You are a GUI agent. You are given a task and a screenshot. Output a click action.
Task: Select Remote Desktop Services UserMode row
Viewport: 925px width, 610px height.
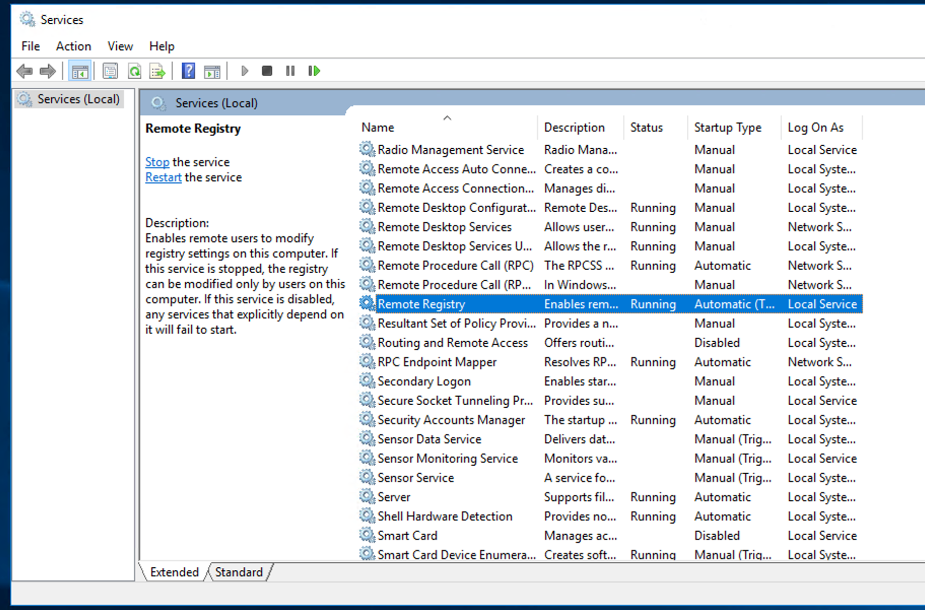click(x=610, y=246)
